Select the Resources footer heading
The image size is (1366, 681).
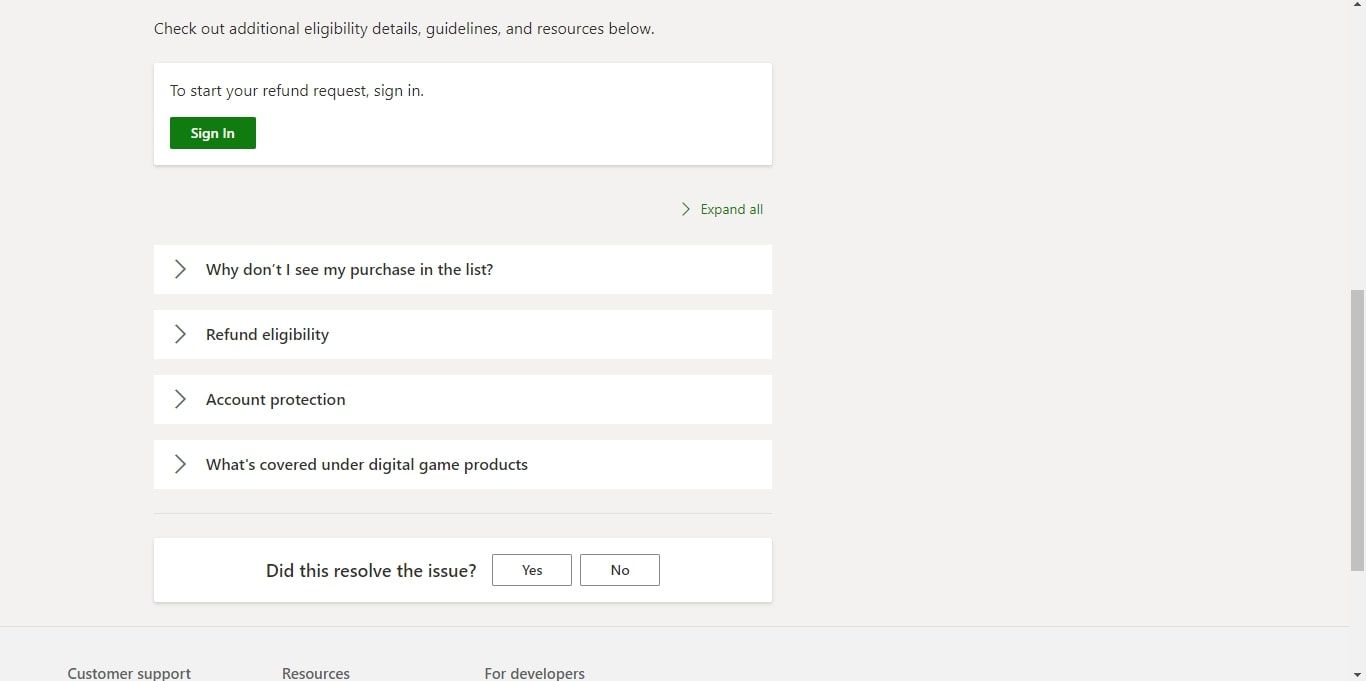click(316, 673)
